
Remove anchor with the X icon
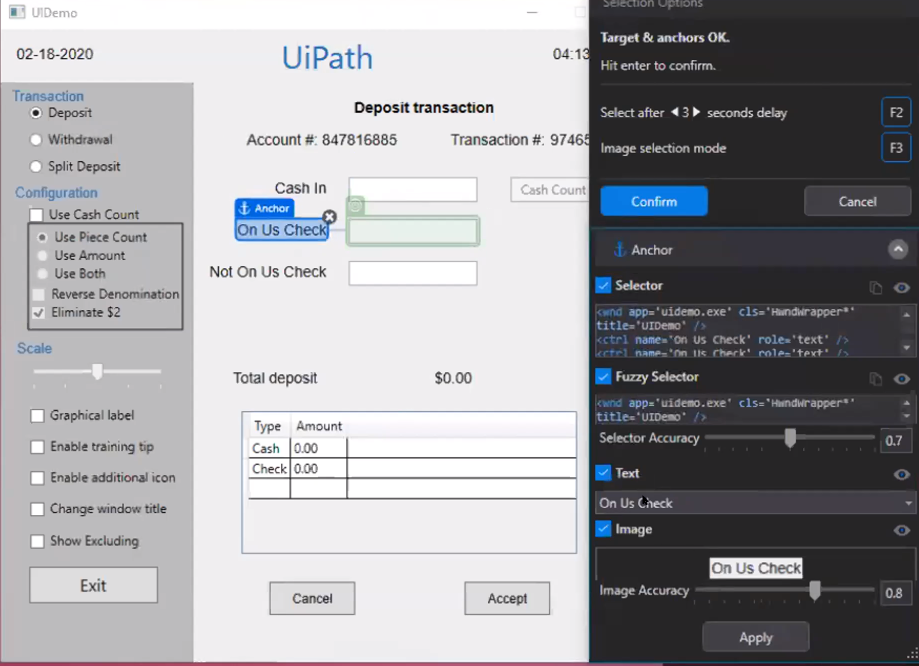(330, 217)
